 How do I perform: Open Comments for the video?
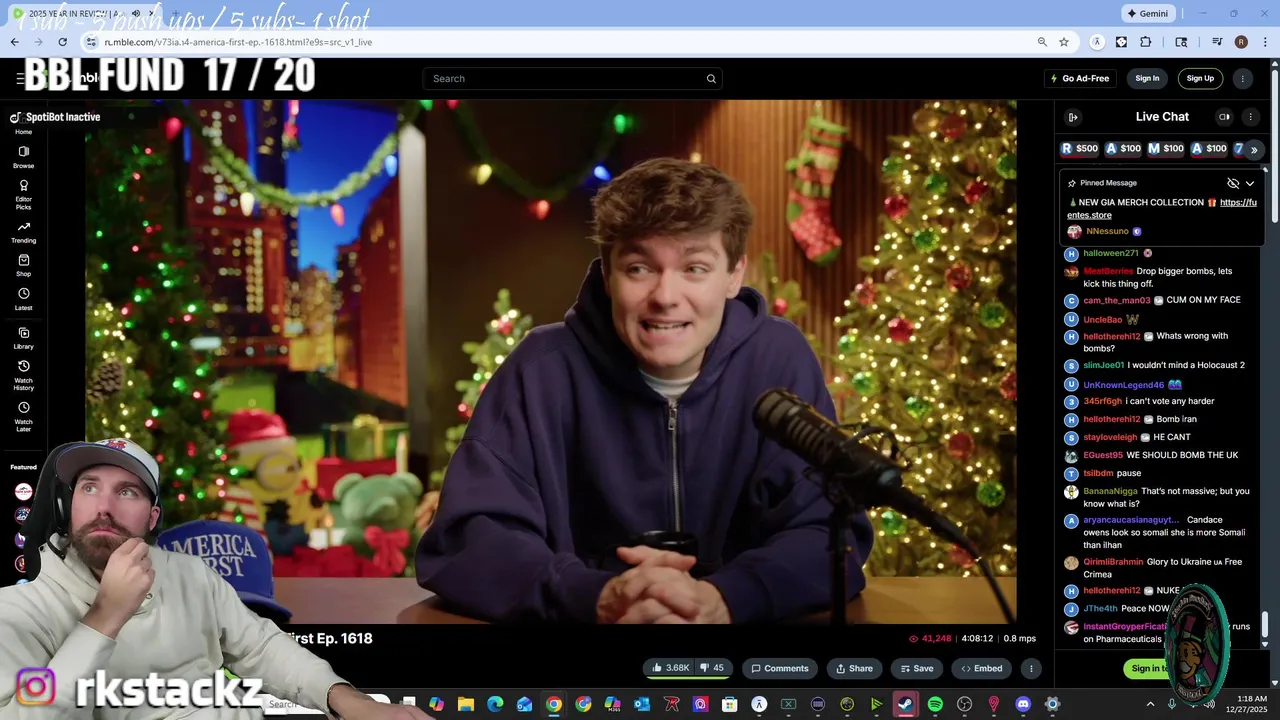pyautogui.click(x=780, y=668)
